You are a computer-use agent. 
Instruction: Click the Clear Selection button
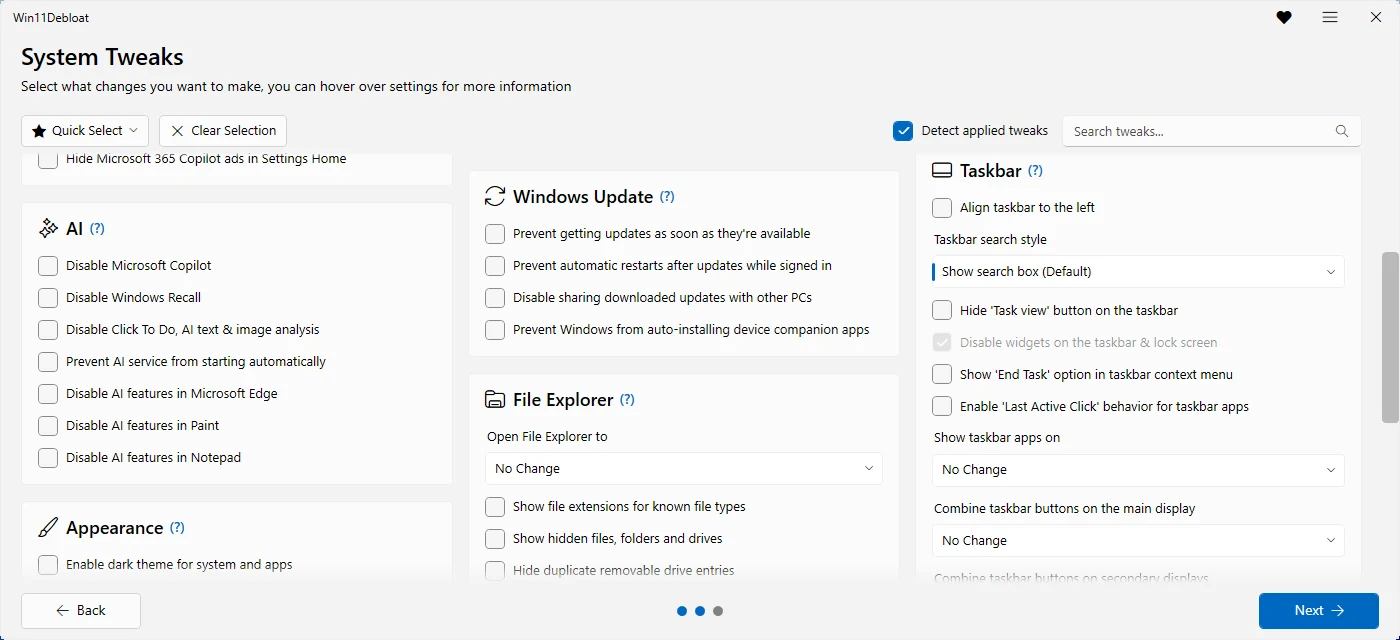point(223,131)
